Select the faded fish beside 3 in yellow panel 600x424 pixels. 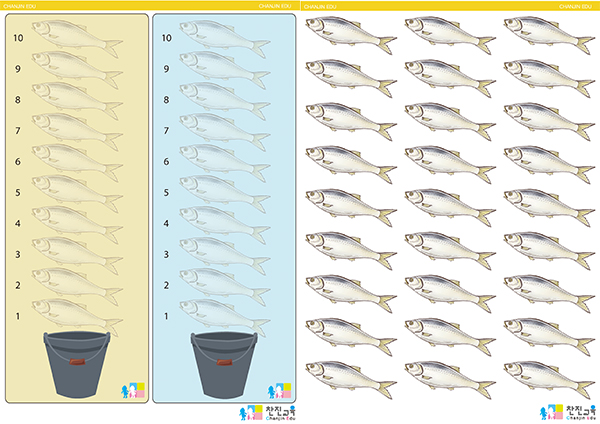pos(77,256)
